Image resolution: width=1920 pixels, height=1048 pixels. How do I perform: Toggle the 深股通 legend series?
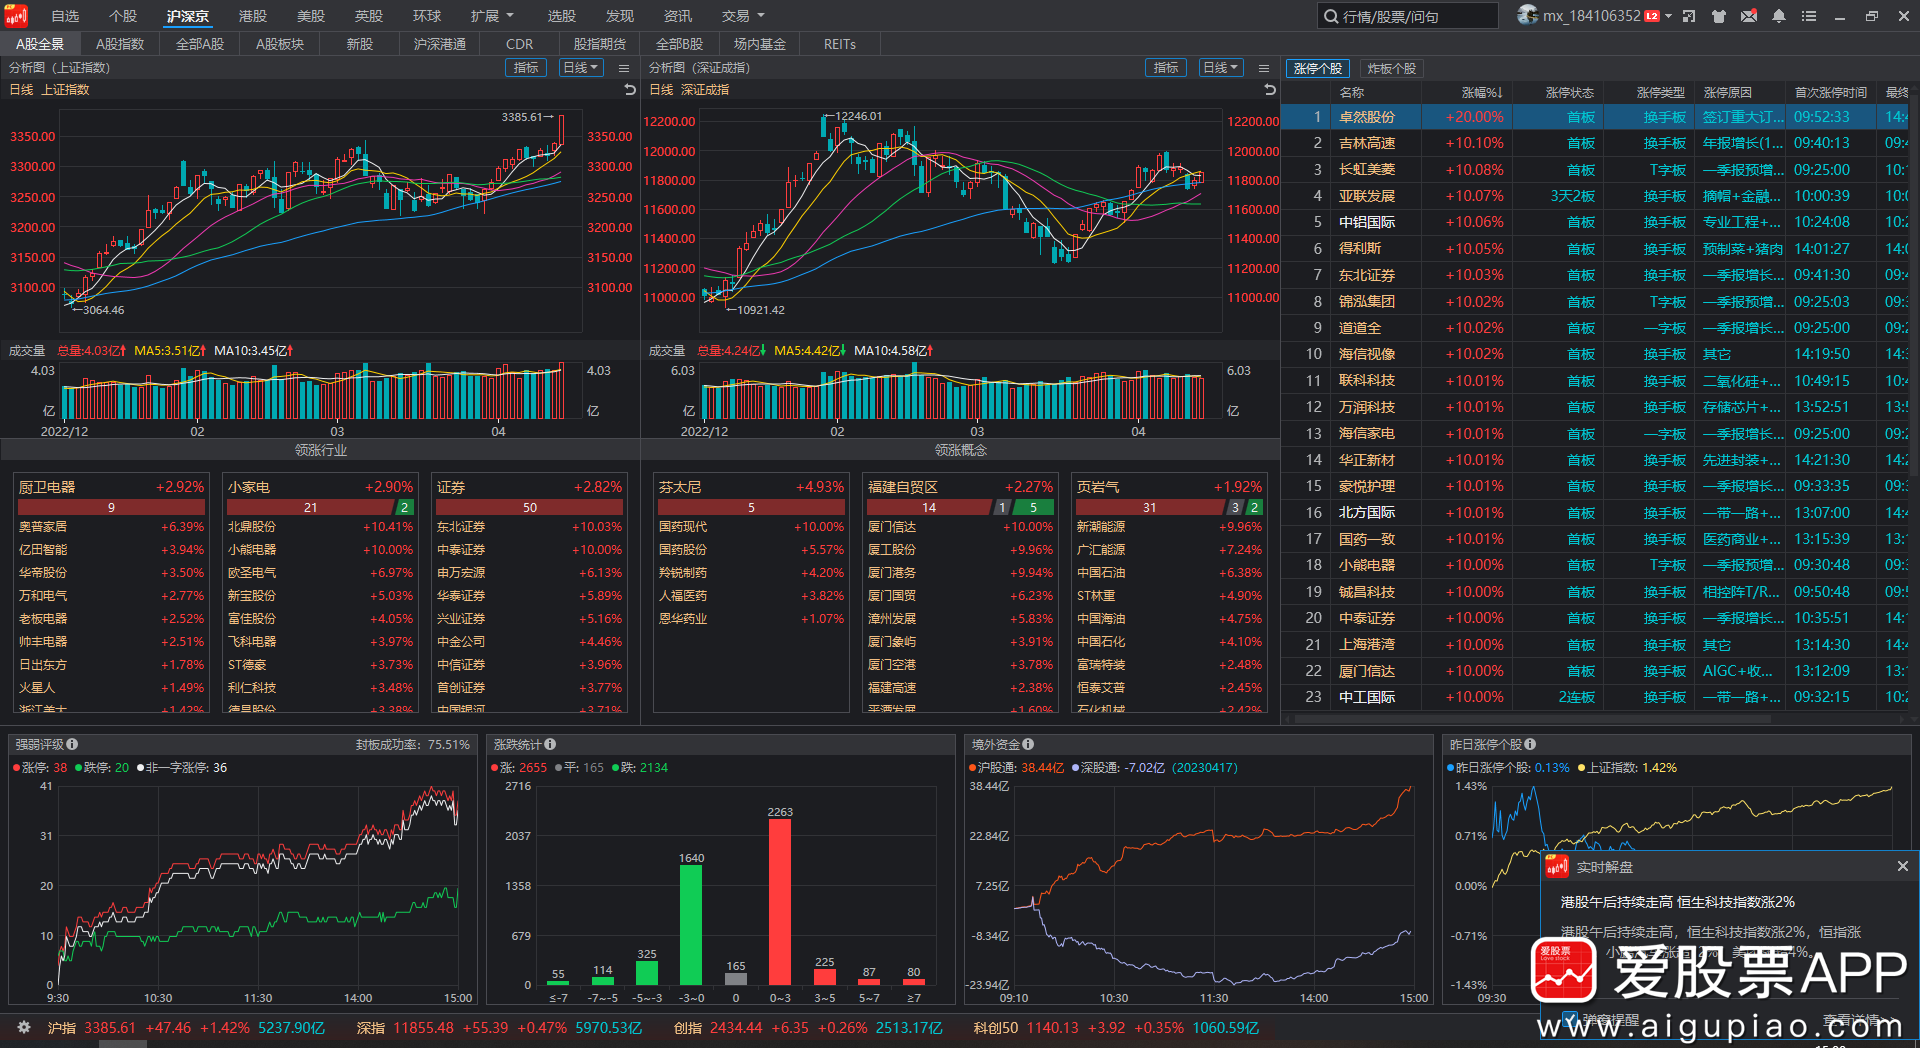(x=1118, y=768)
